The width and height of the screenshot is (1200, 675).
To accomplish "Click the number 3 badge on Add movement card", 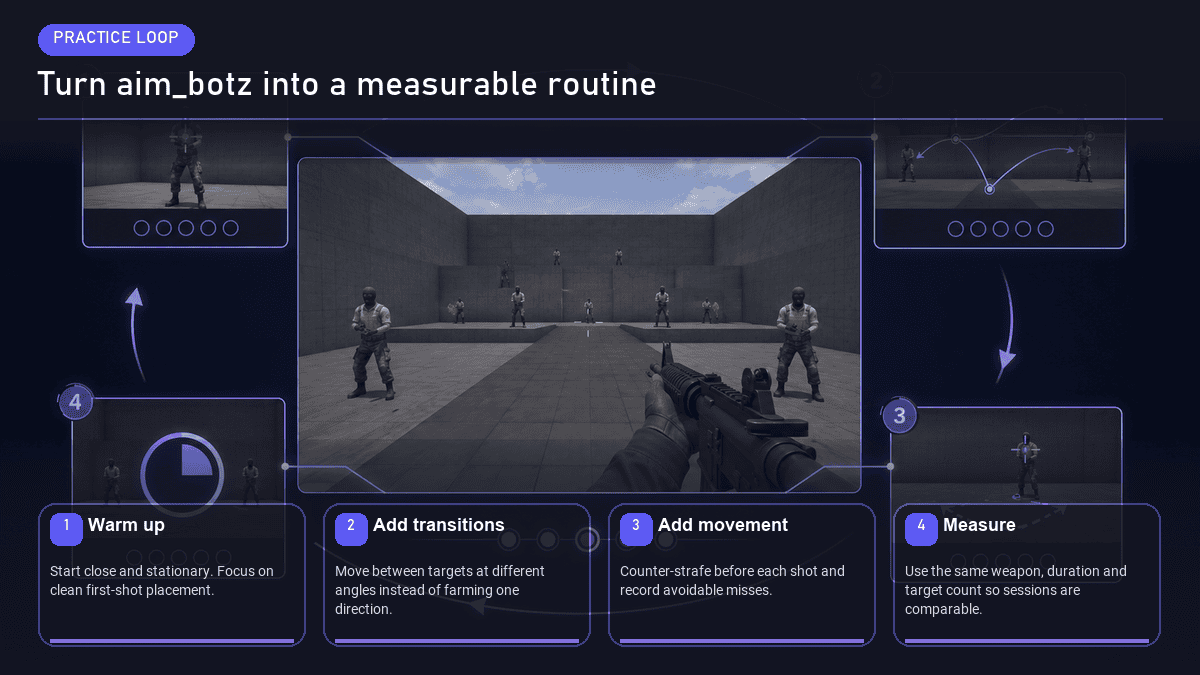I will point(636,530).
